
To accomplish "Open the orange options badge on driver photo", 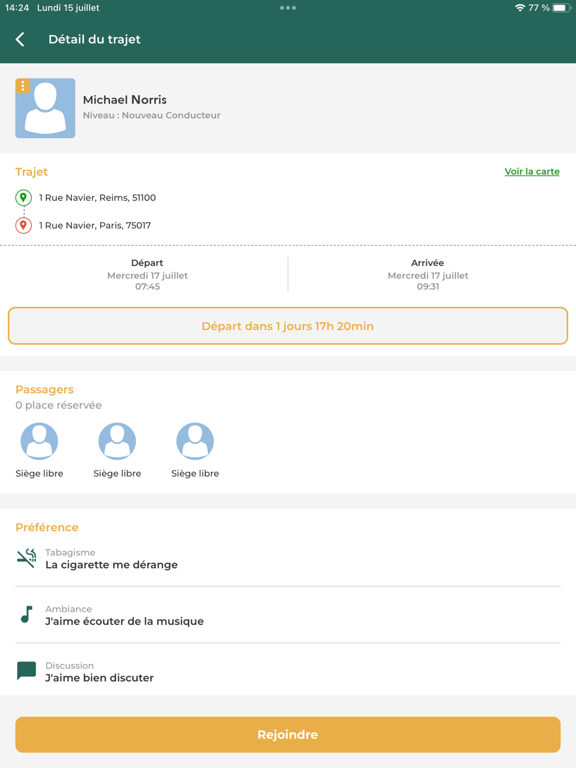I will [23, 86].
